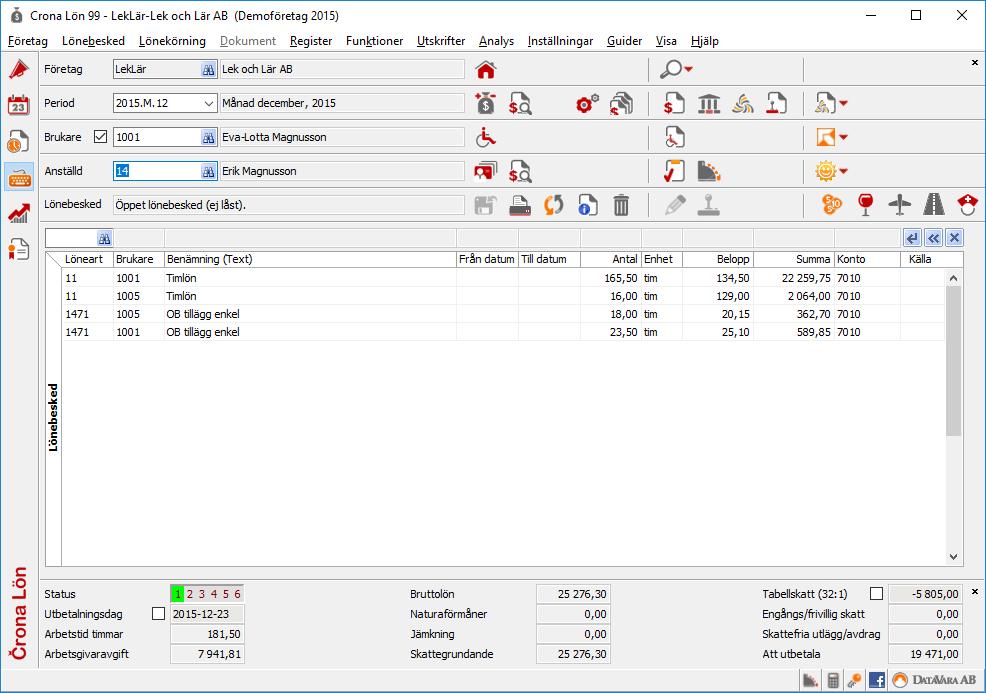Click the document info icon

click(587, 205)
